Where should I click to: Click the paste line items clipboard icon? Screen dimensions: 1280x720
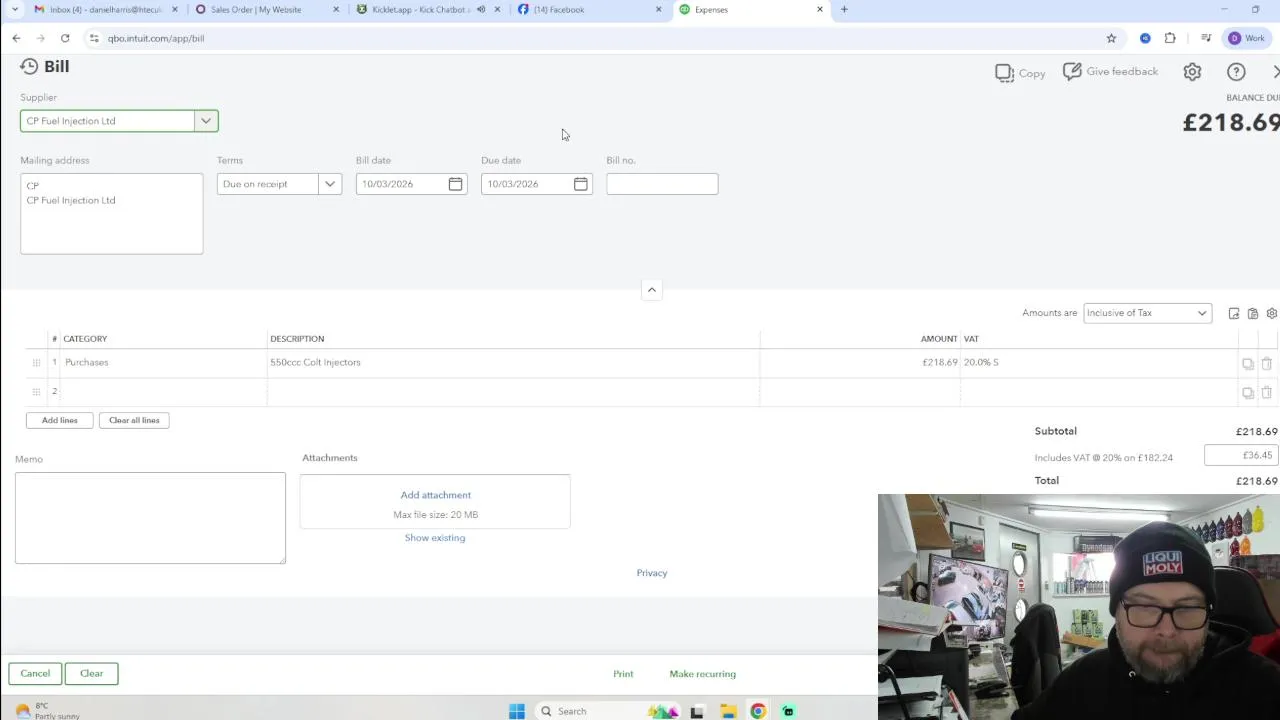pyautogui.click(x=1253, y=313)
